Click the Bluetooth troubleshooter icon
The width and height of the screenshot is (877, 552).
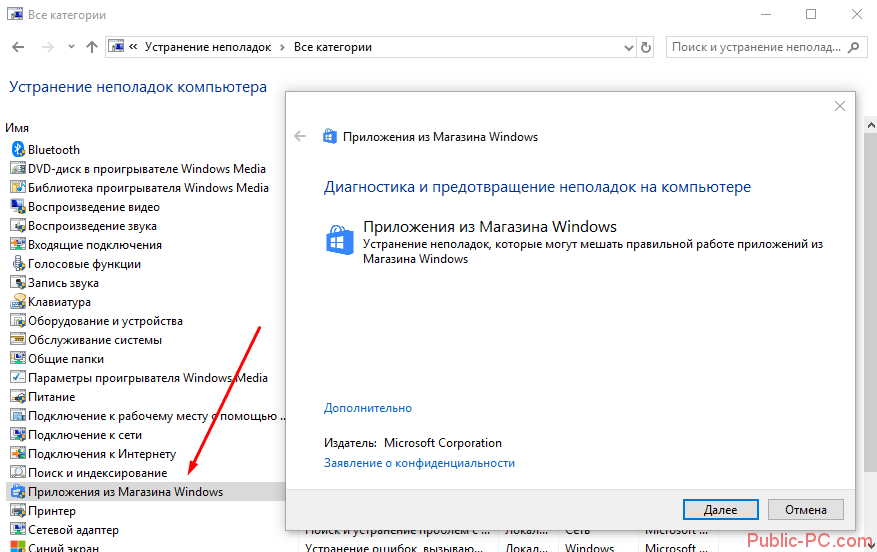pyautogui.click(x=18, y=149)
